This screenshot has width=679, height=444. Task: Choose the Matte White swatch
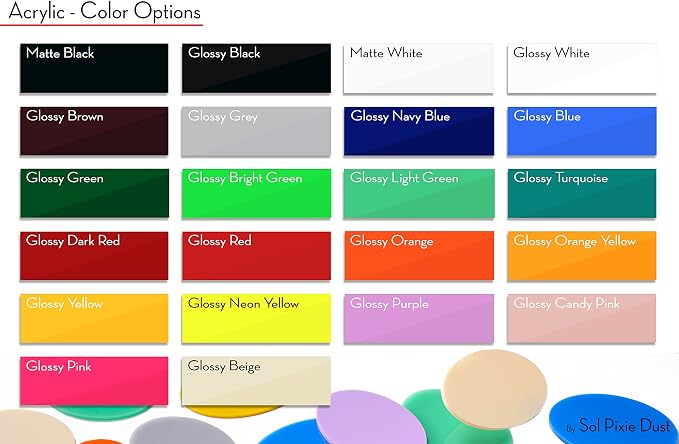[418, 68]
